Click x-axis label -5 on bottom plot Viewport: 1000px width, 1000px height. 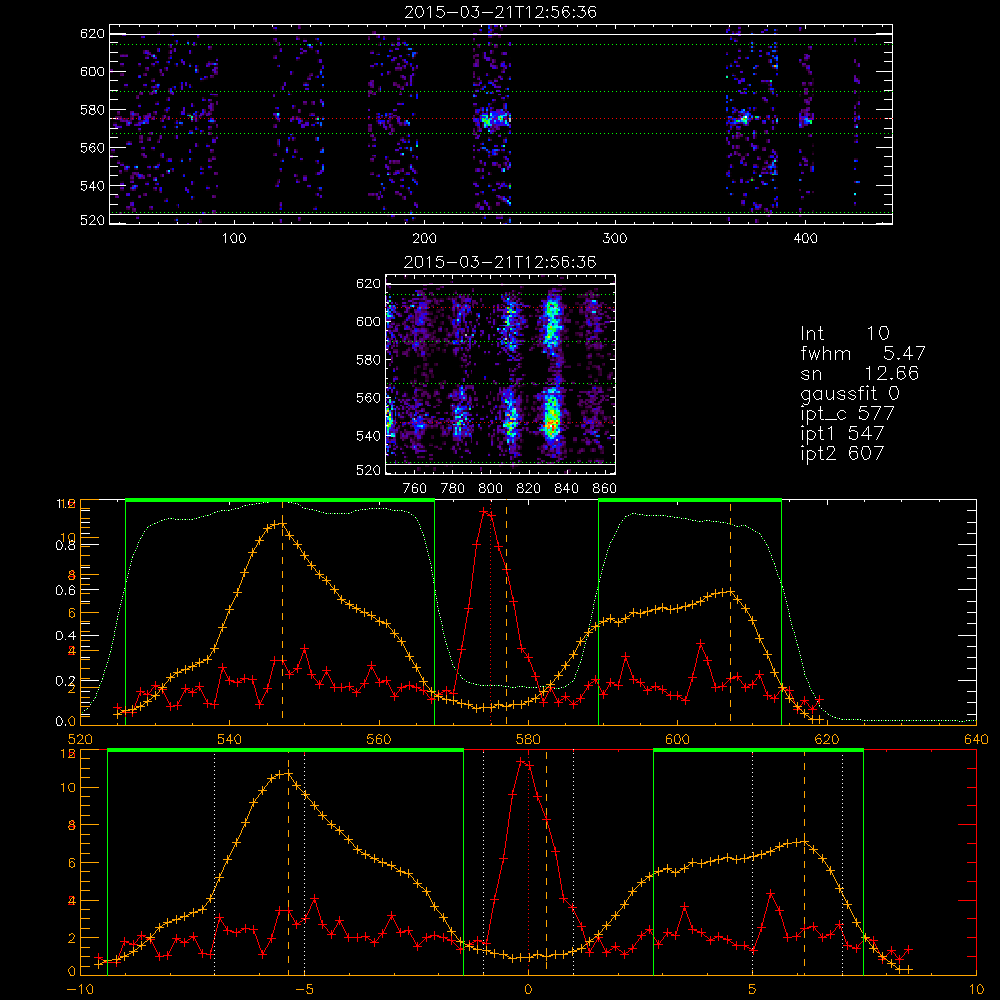pos(304,990)
